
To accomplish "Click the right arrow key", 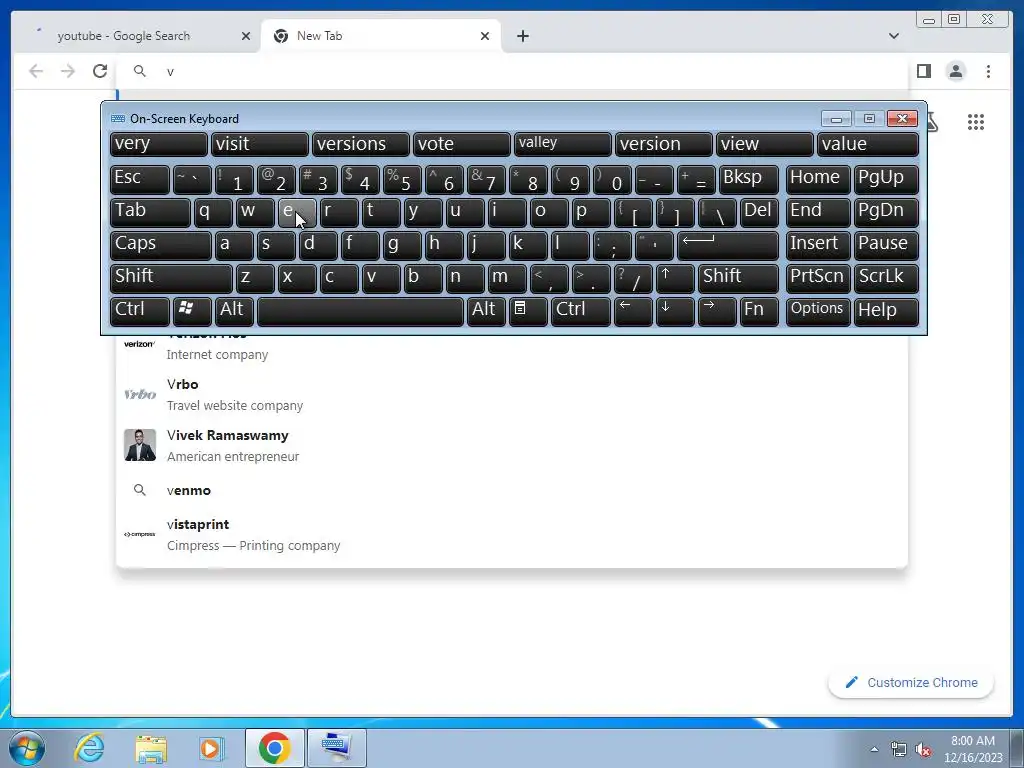I will 717,312.
